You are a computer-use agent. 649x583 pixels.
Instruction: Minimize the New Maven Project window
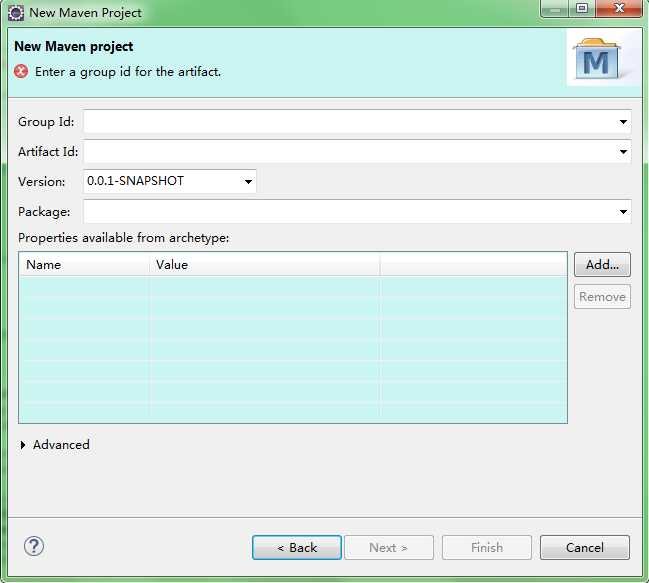point(555,9)
